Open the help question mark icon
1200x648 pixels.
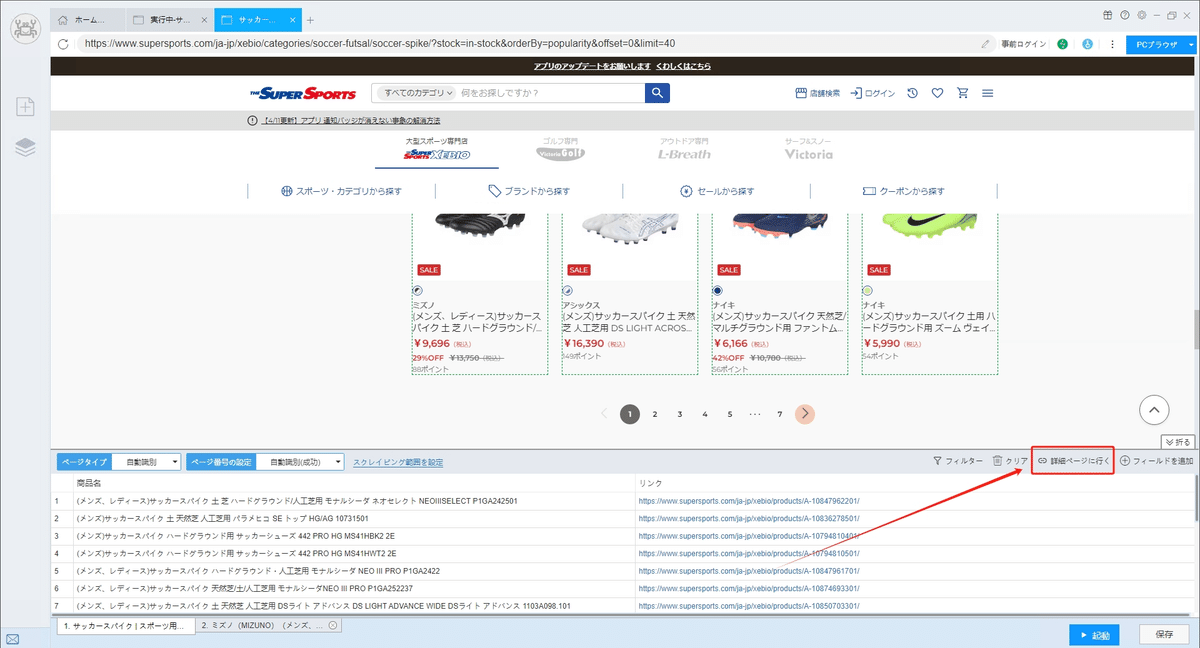[x=1125, y=15]
